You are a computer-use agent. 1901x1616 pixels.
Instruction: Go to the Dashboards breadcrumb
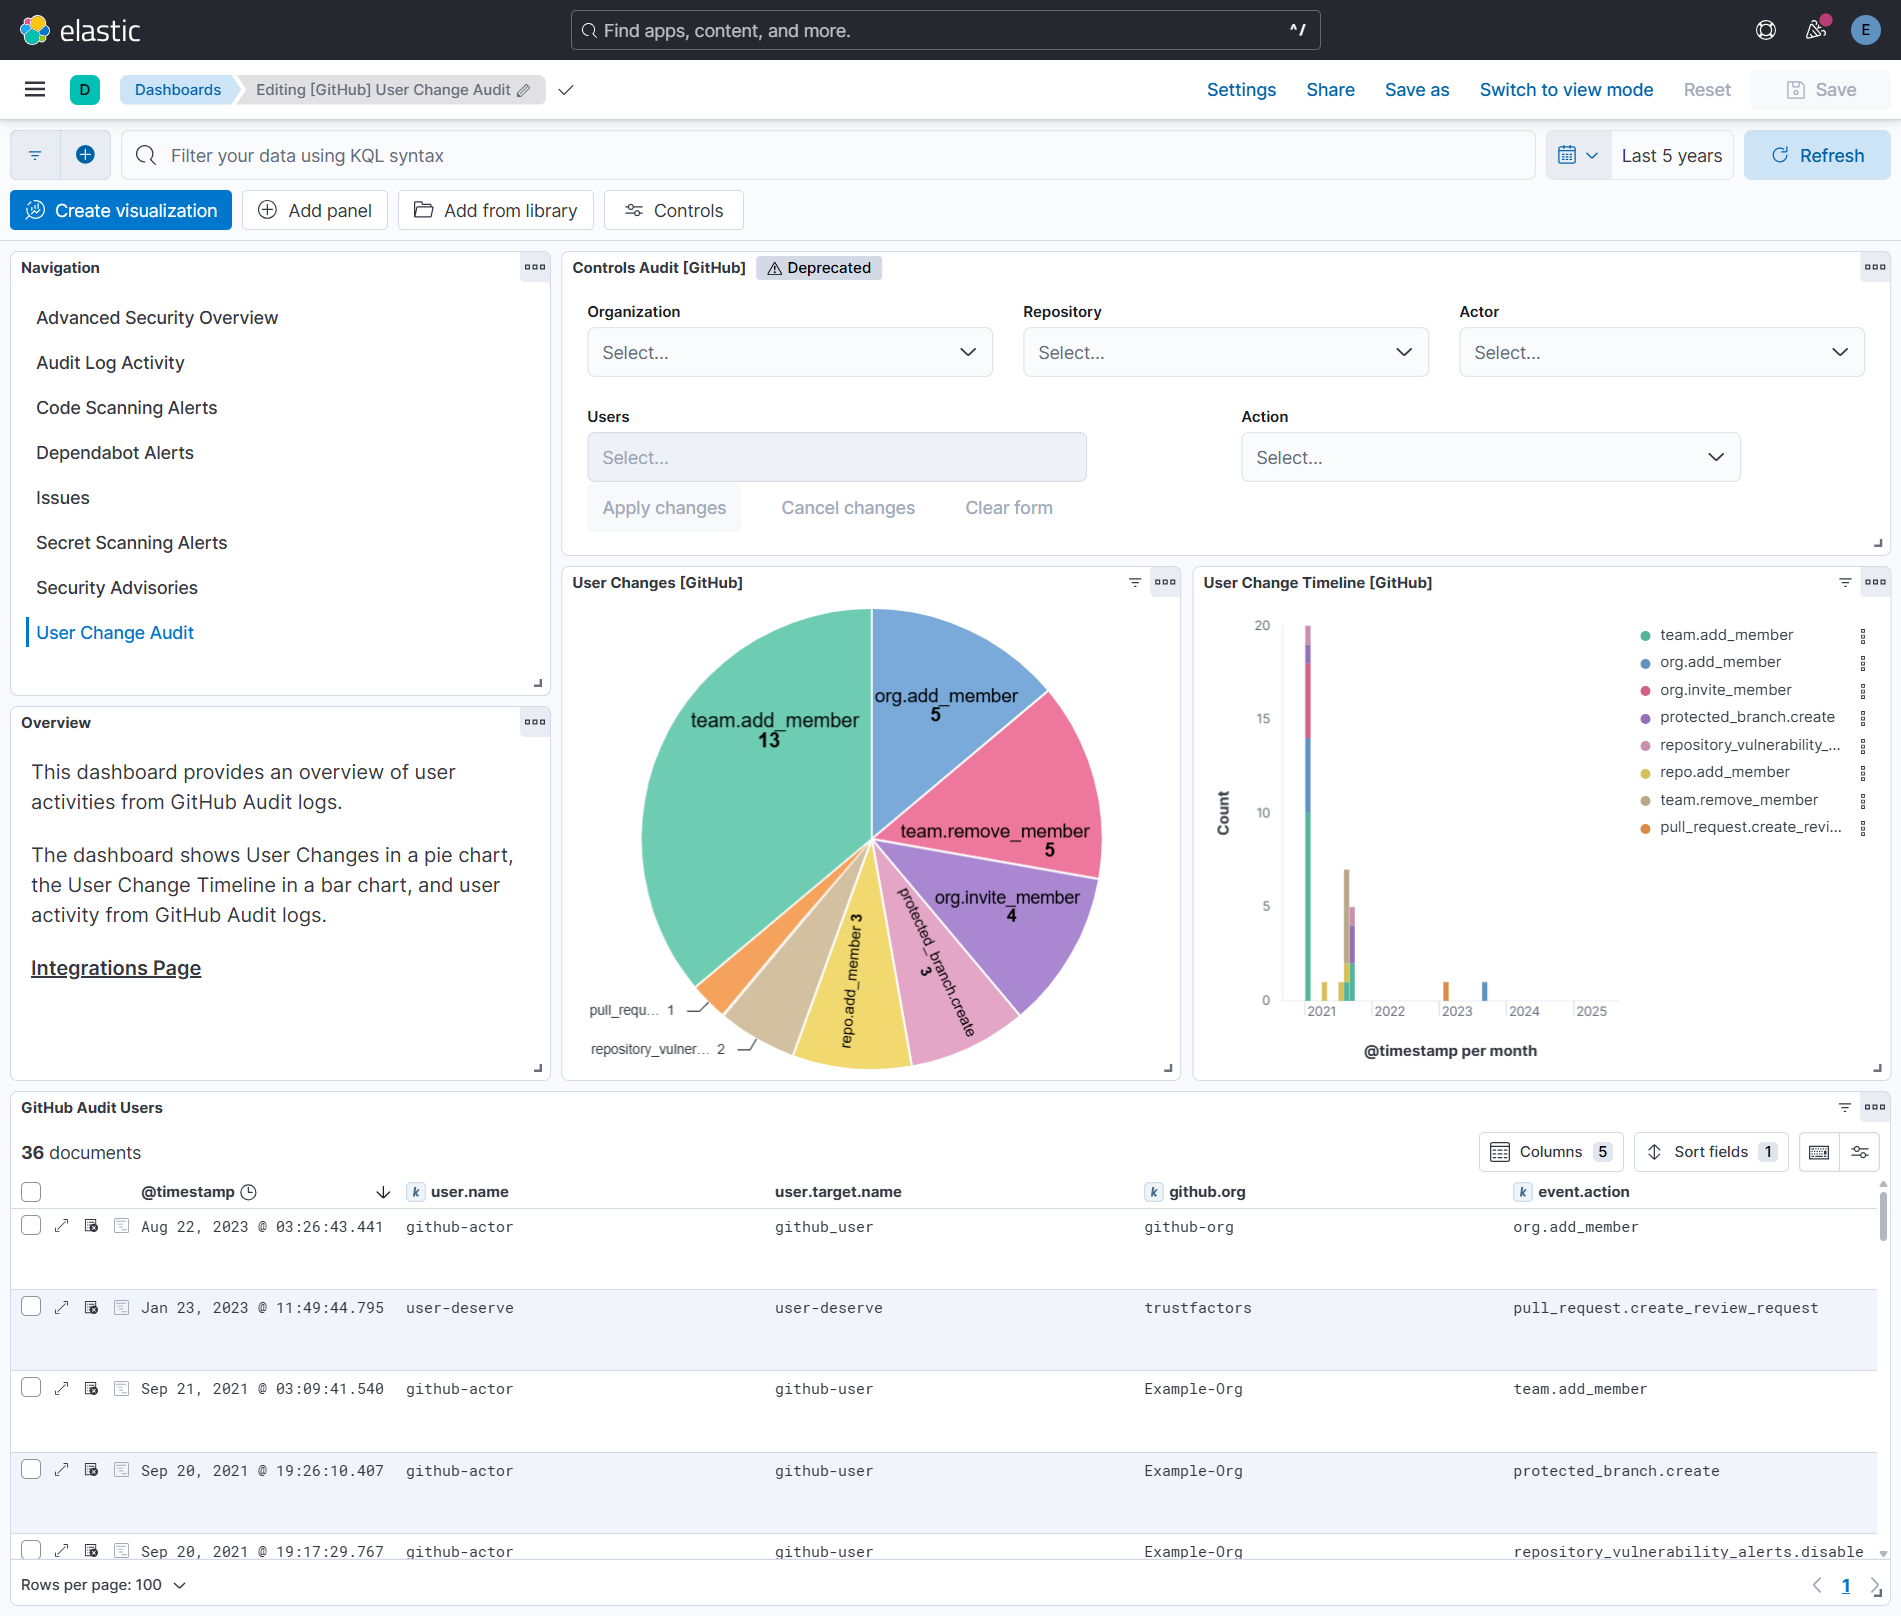(x=178, y=90)
